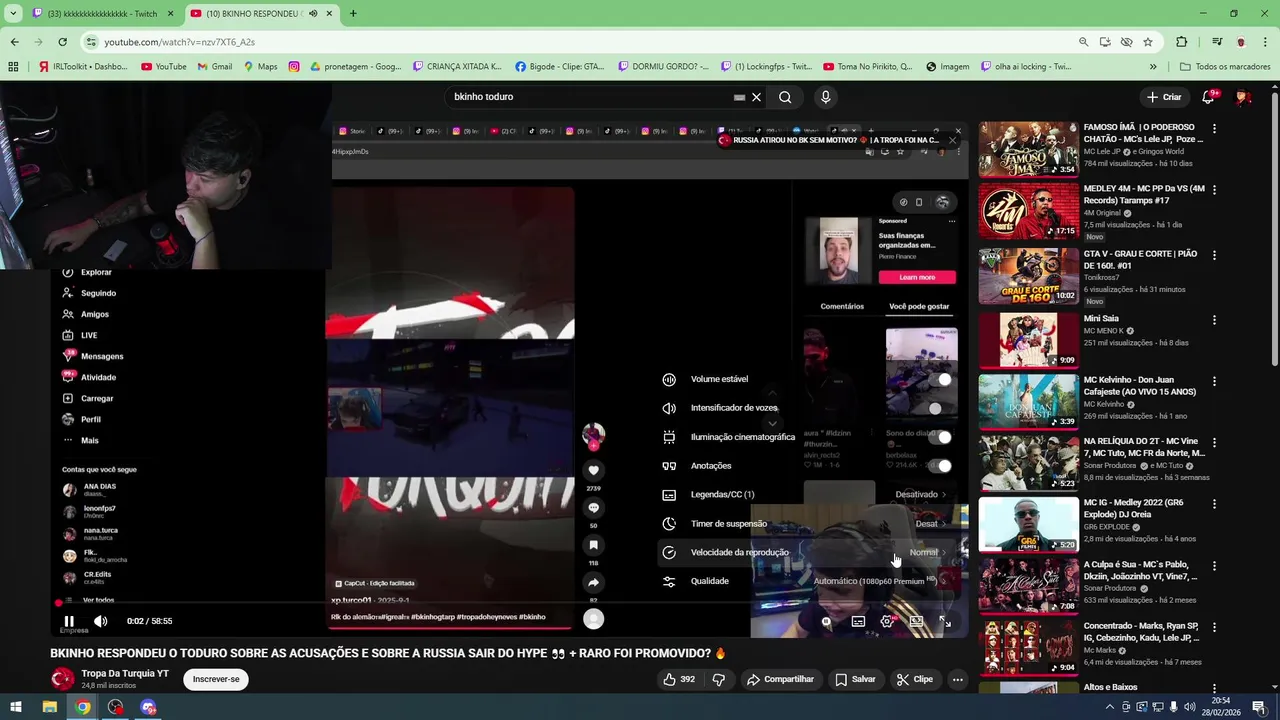
Task: Bookmark this page with star icon
Action: pos(1148,42)
